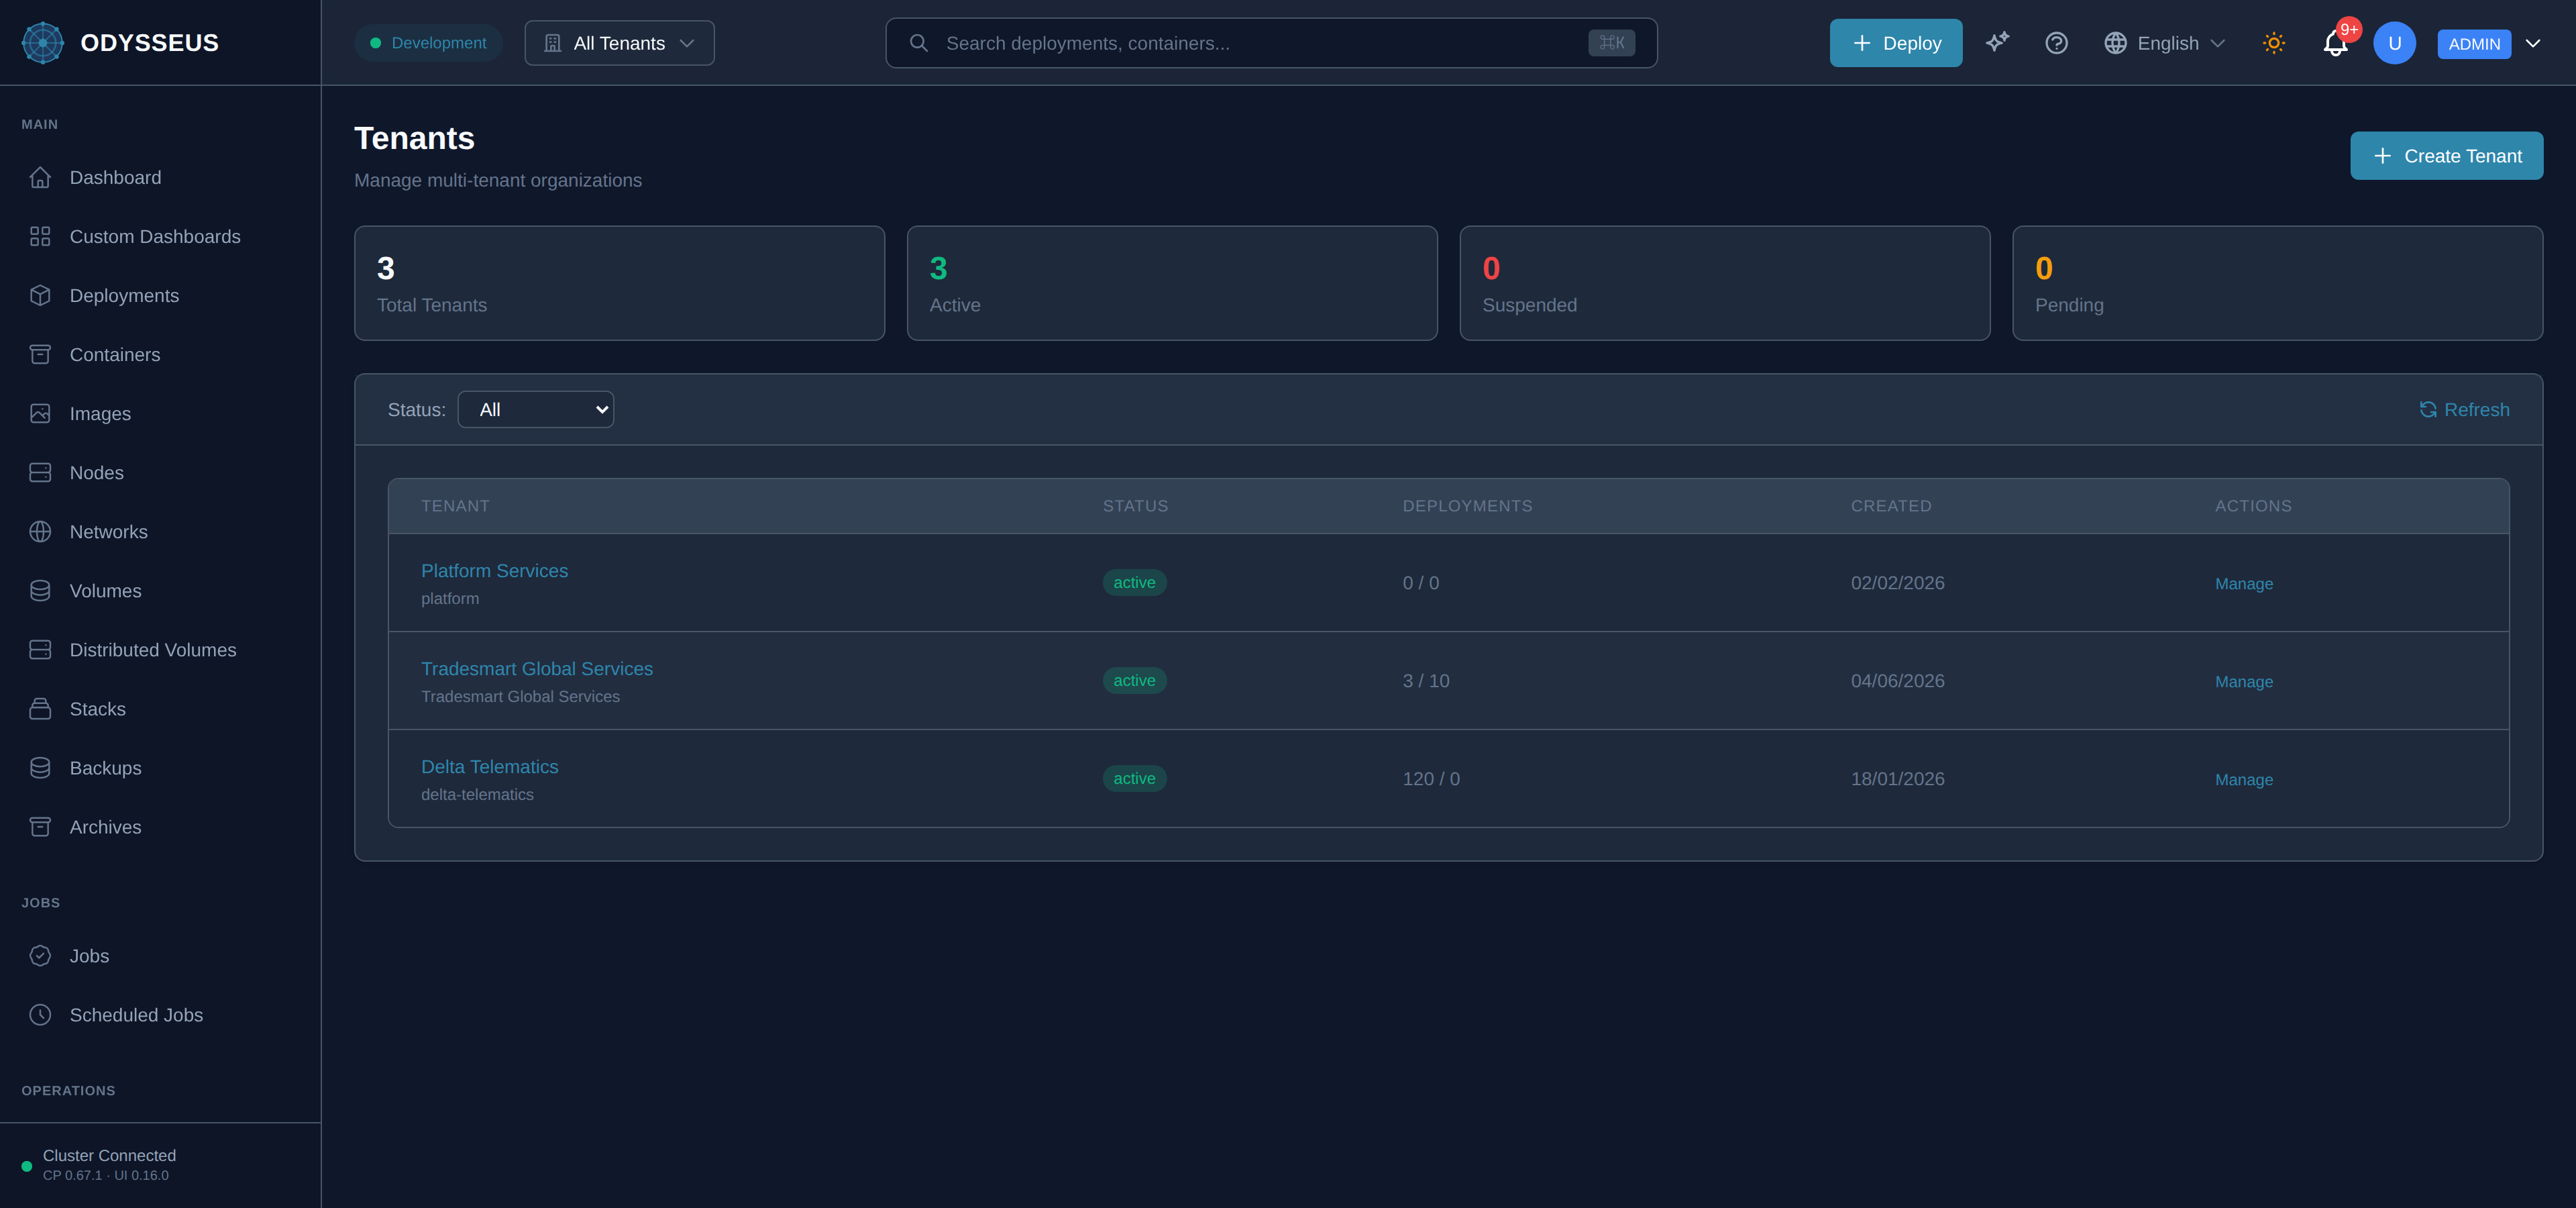The height and width of the screenshot is (1208, 2576).
Task: Click the Create Tenant button
Action: point(2446,156)
